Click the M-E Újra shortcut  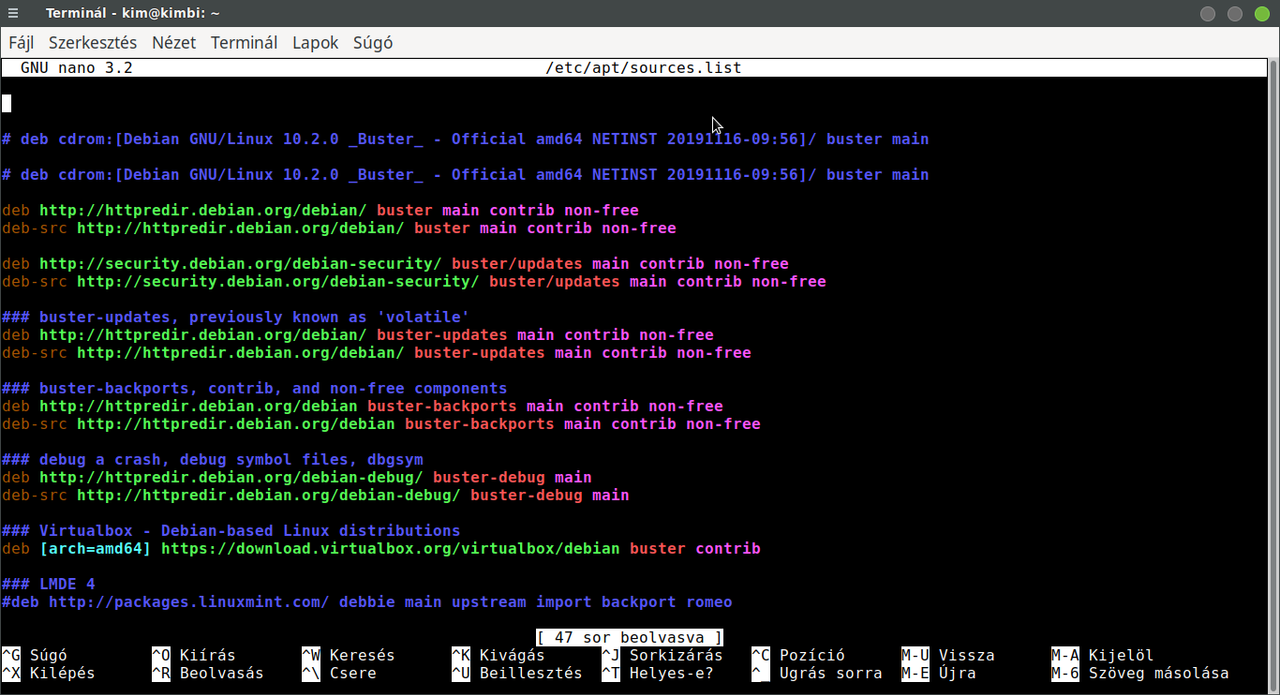[x=939, y=673]
